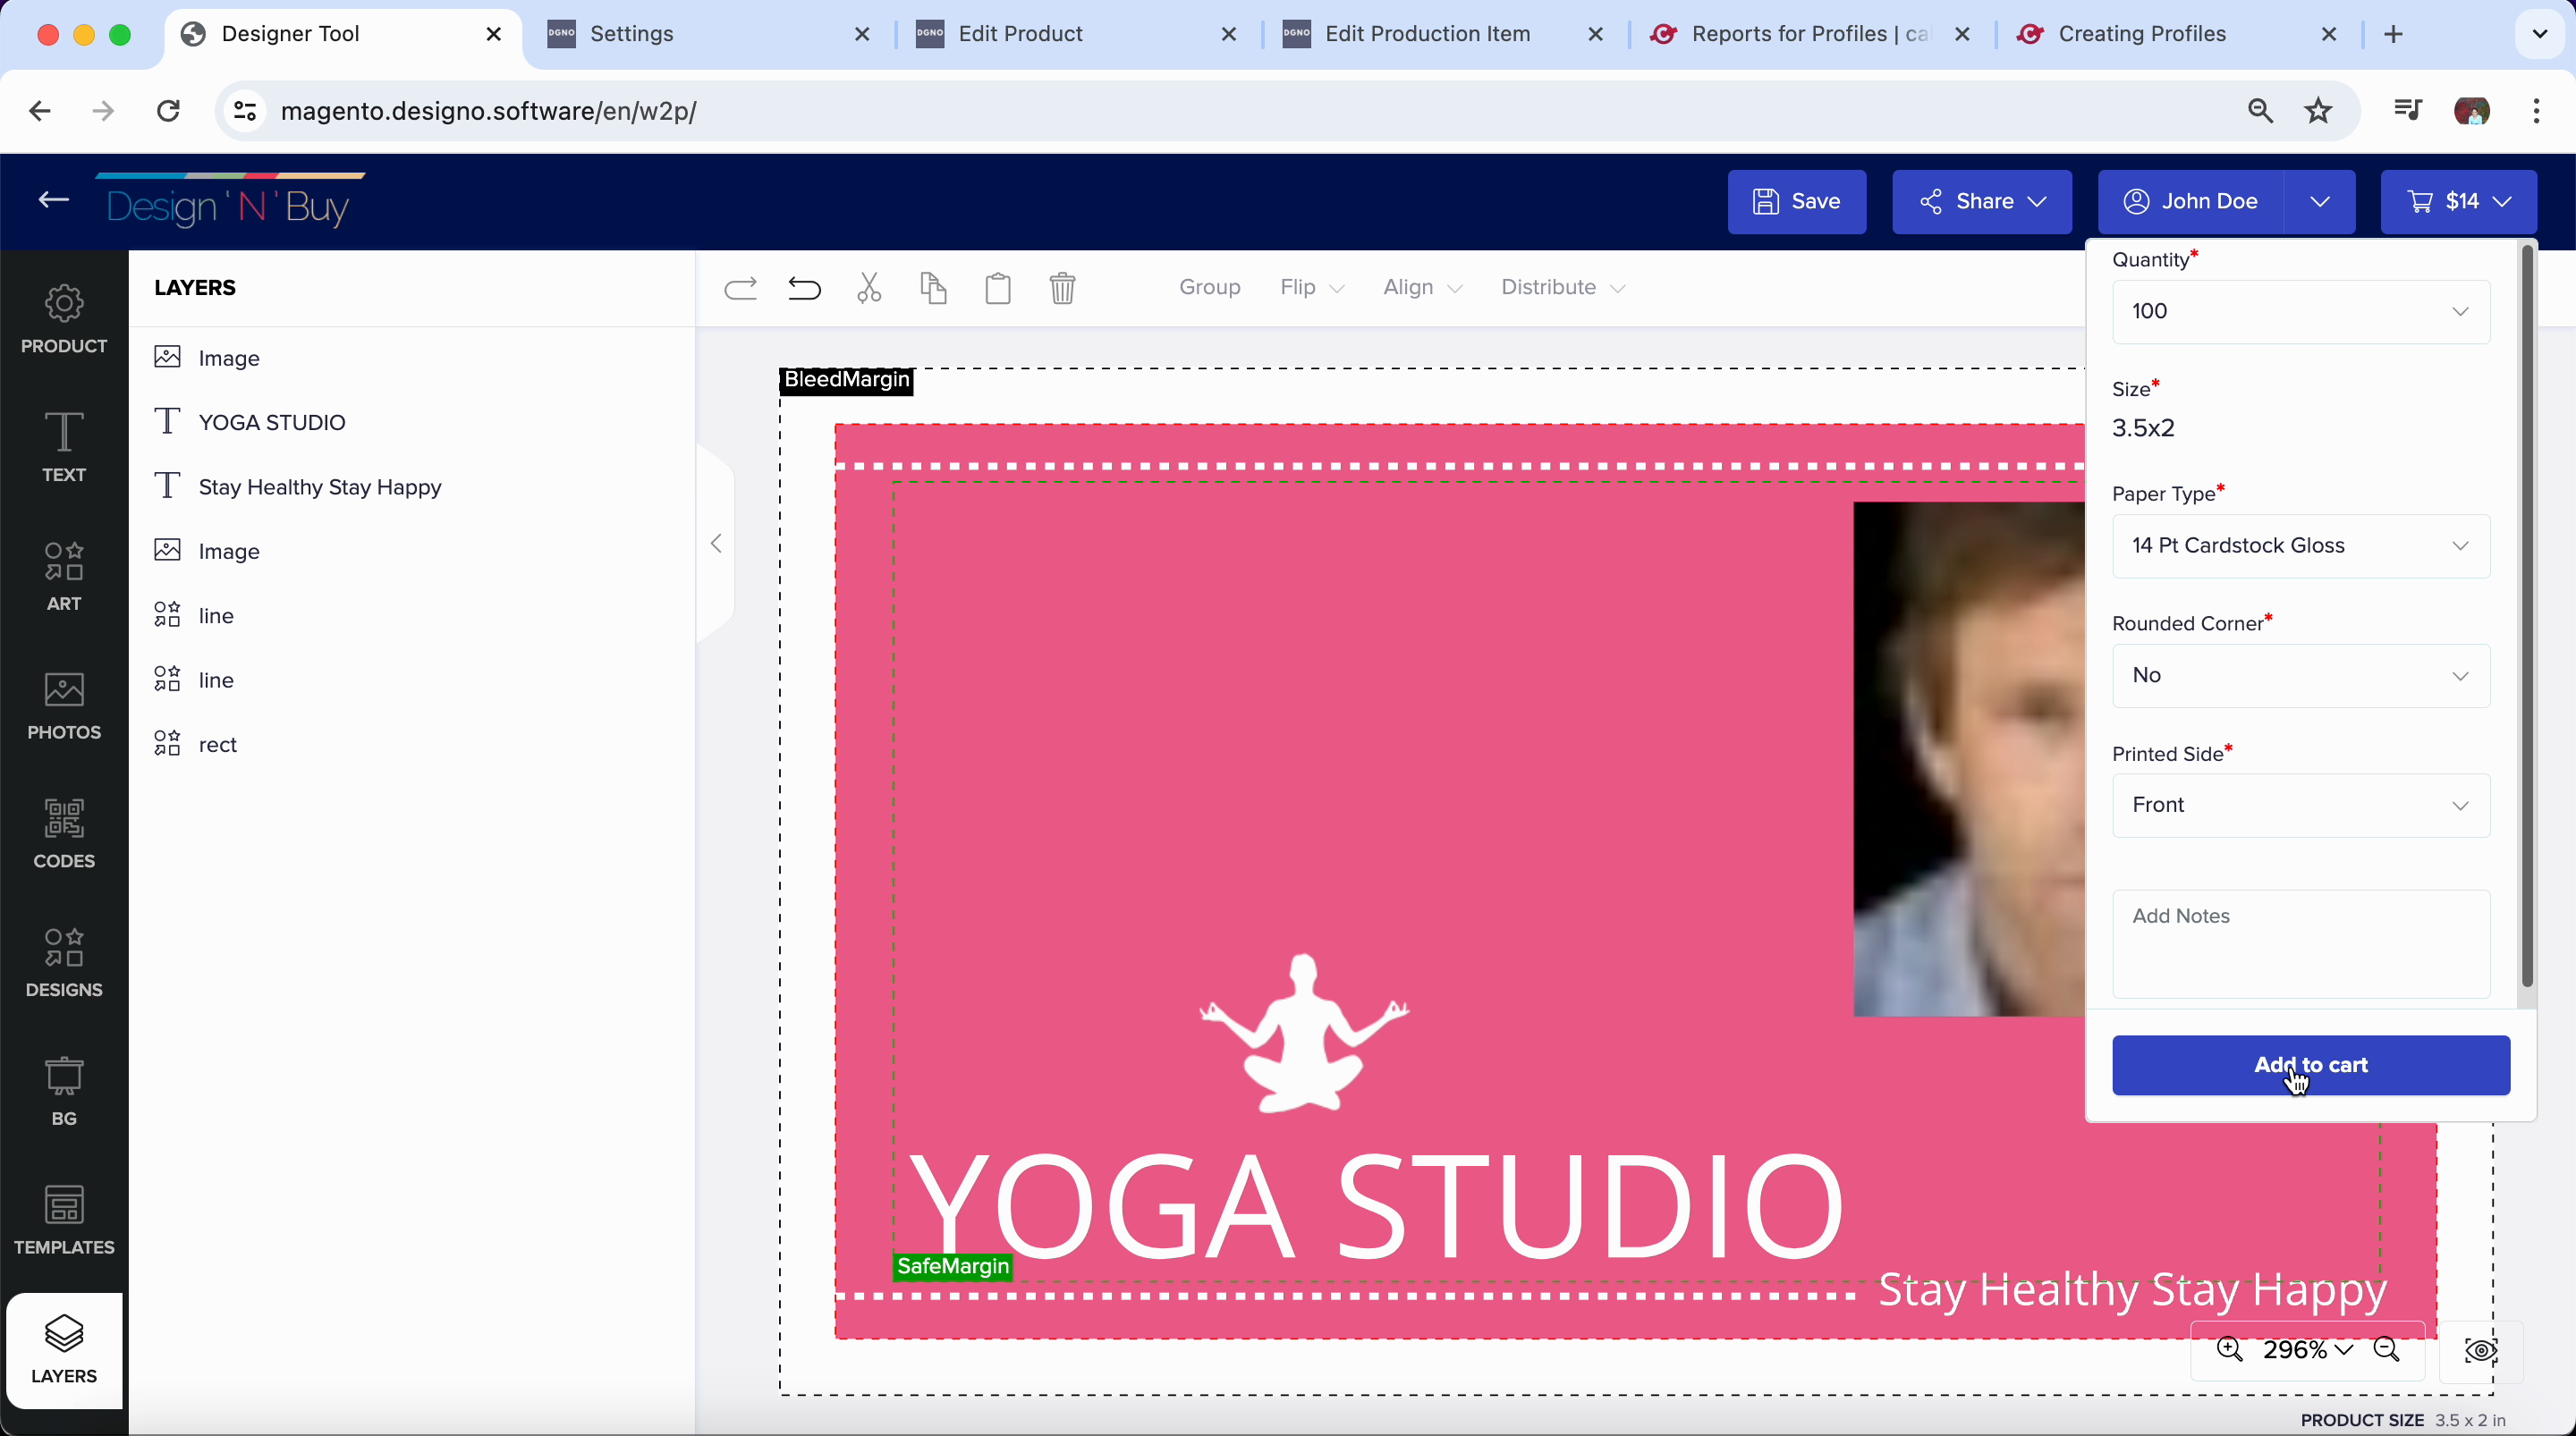Open the Quantity 100 dropdown
2576x1436 pixels.
coord(2300,312)
